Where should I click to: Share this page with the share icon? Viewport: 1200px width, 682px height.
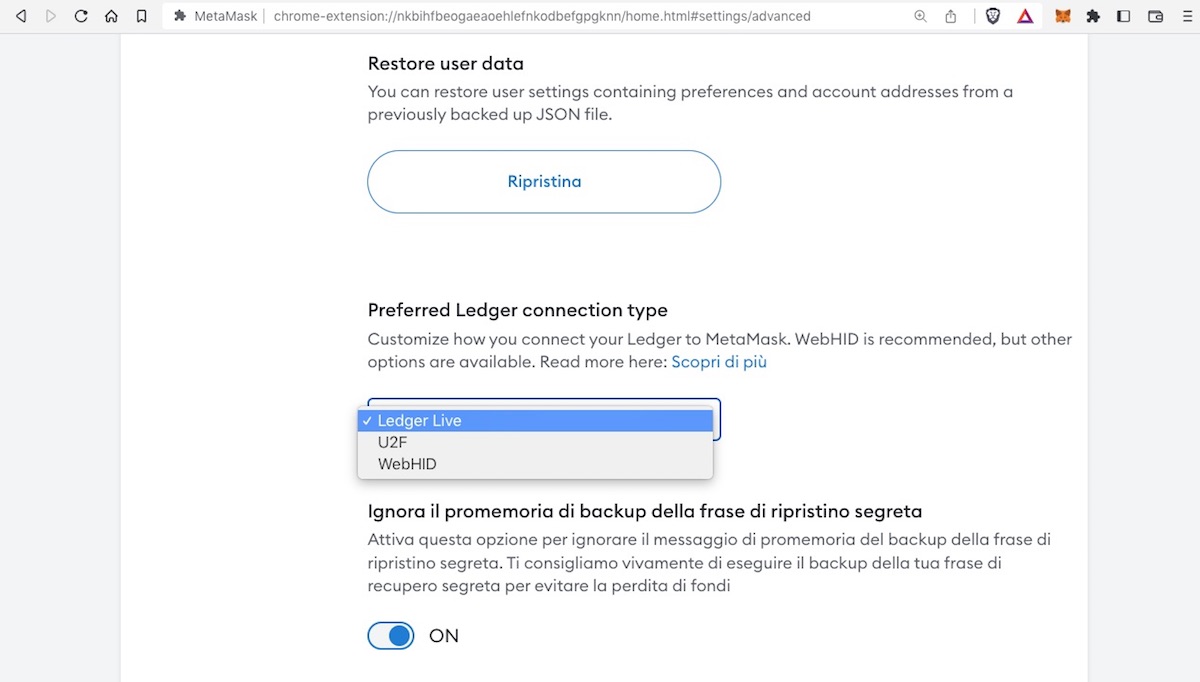click(951, 16)
